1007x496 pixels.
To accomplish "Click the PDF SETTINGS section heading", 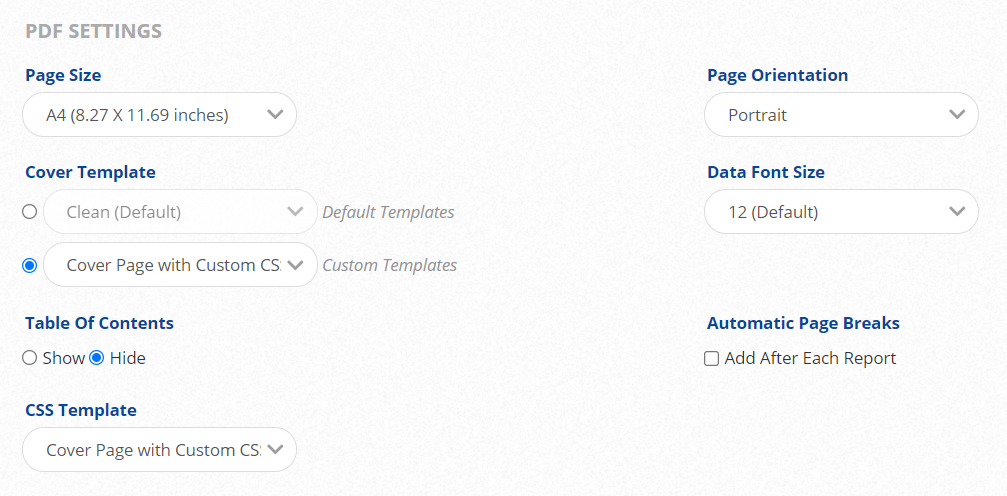I will click(93, 31).
